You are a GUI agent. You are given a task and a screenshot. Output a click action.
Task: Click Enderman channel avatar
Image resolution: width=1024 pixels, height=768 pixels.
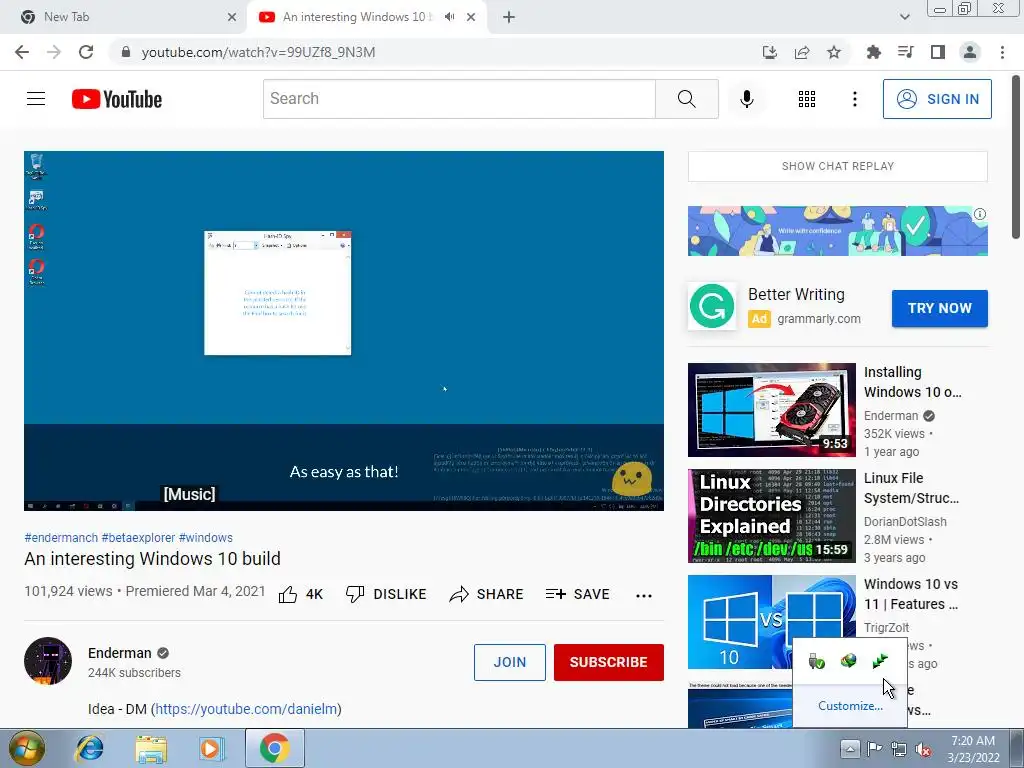tap(48, 661)
